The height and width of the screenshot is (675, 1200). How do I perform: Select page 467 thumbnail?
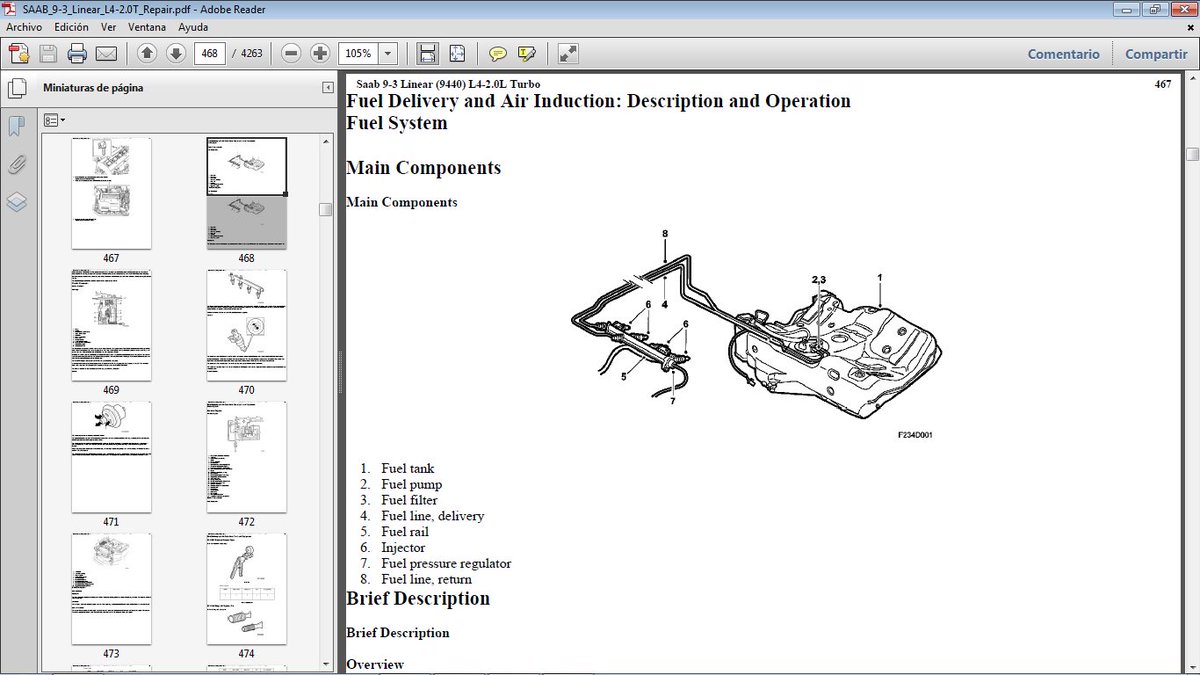coord(111,193)
